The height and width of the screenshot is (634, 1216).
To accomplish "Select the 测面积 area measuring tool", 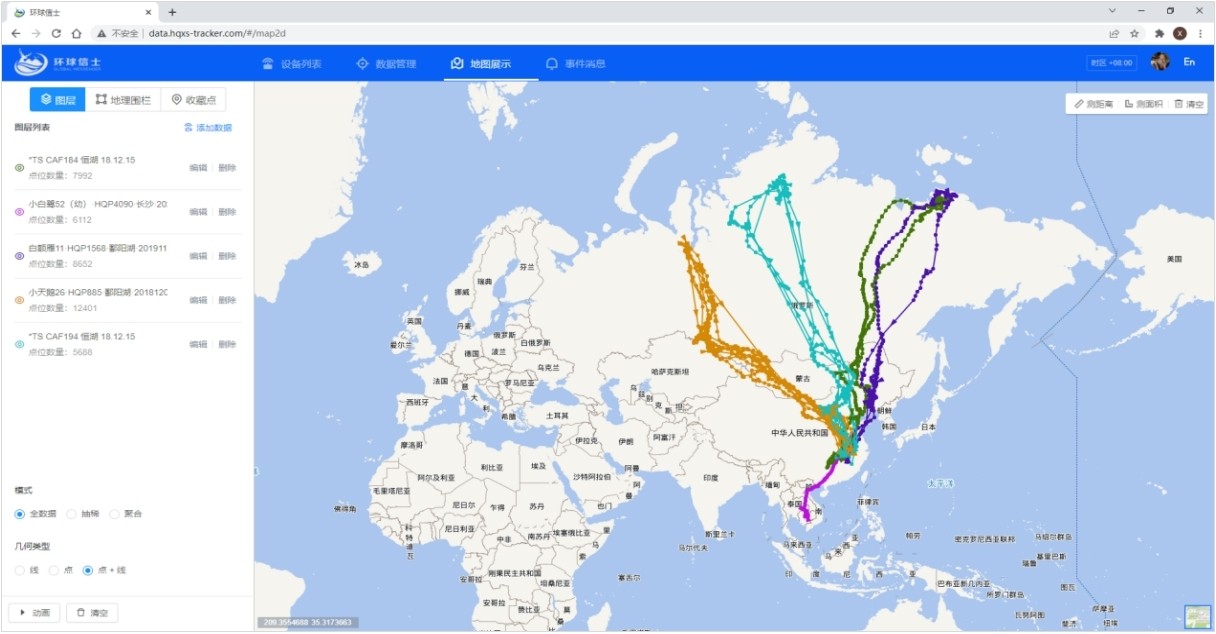I will 1143,104.
